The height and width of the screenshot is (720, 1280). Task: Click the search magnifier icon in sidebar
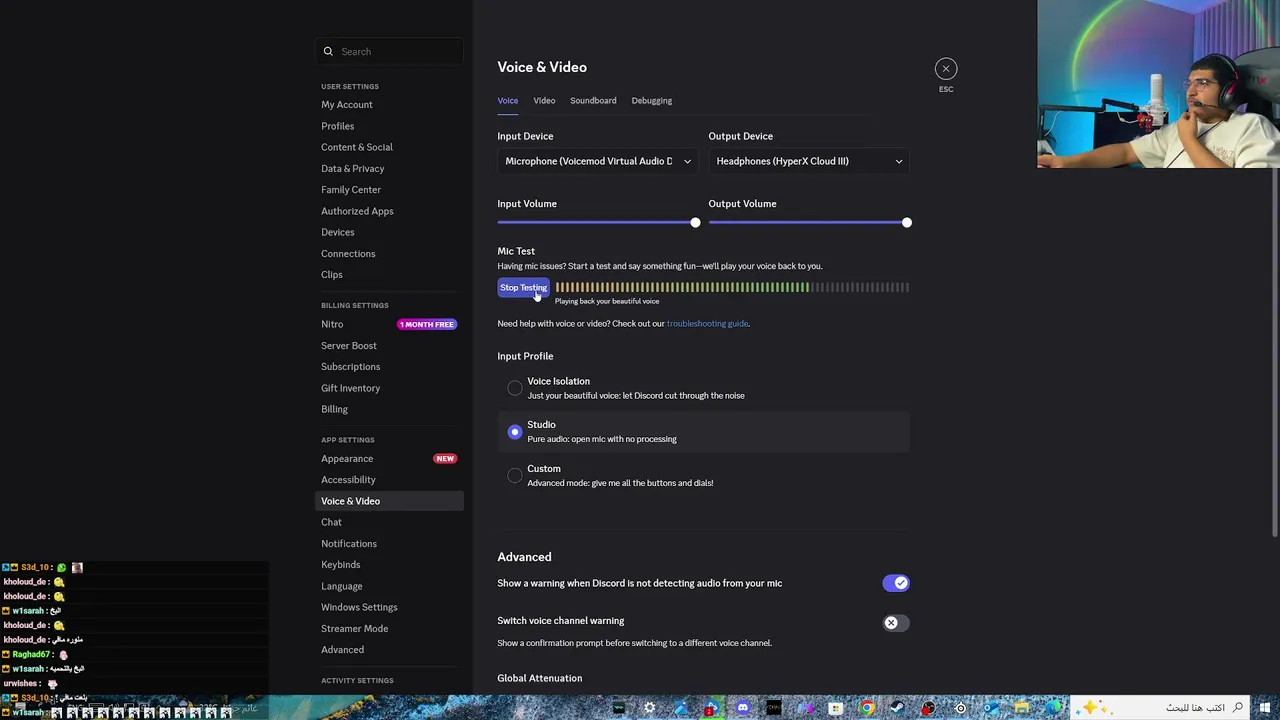(x=328, y=52)
